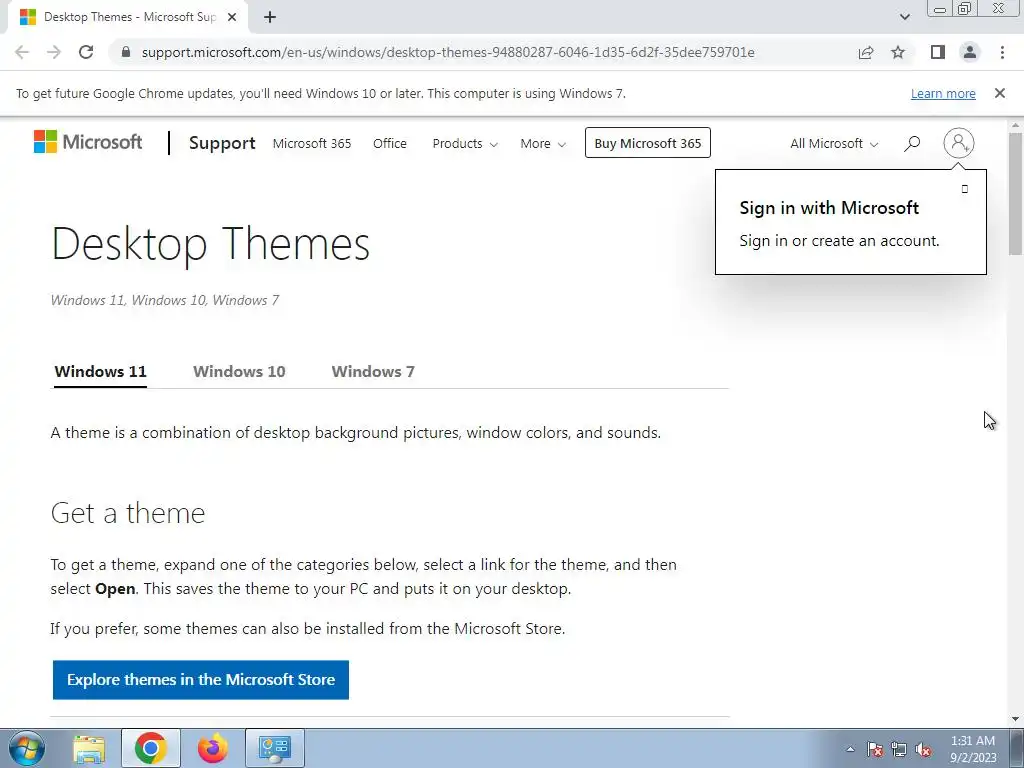Click the Desktop Themes page heading
The height and width of the screenshot is (768, 1024).
(210, 245)
